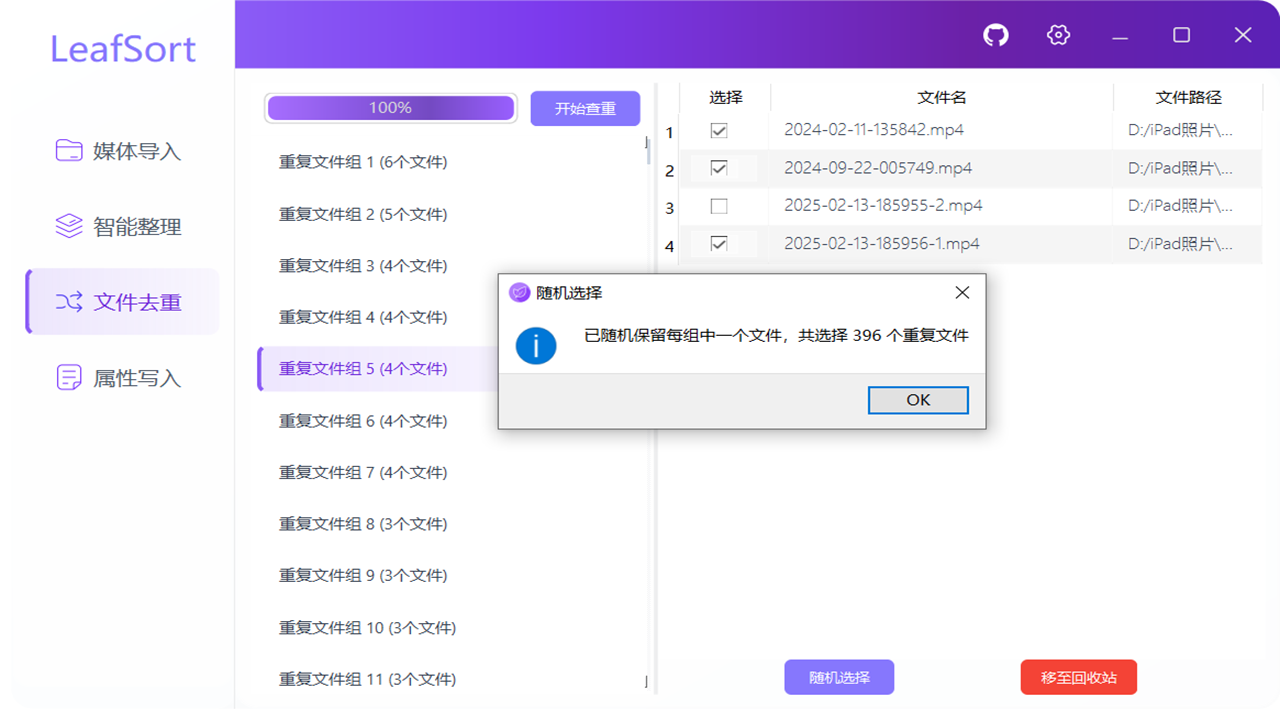This screenshot has width=1280, height=720.
Task: Click the 100% progress bar
Action: pyautogui.click(x=390, y=107)
